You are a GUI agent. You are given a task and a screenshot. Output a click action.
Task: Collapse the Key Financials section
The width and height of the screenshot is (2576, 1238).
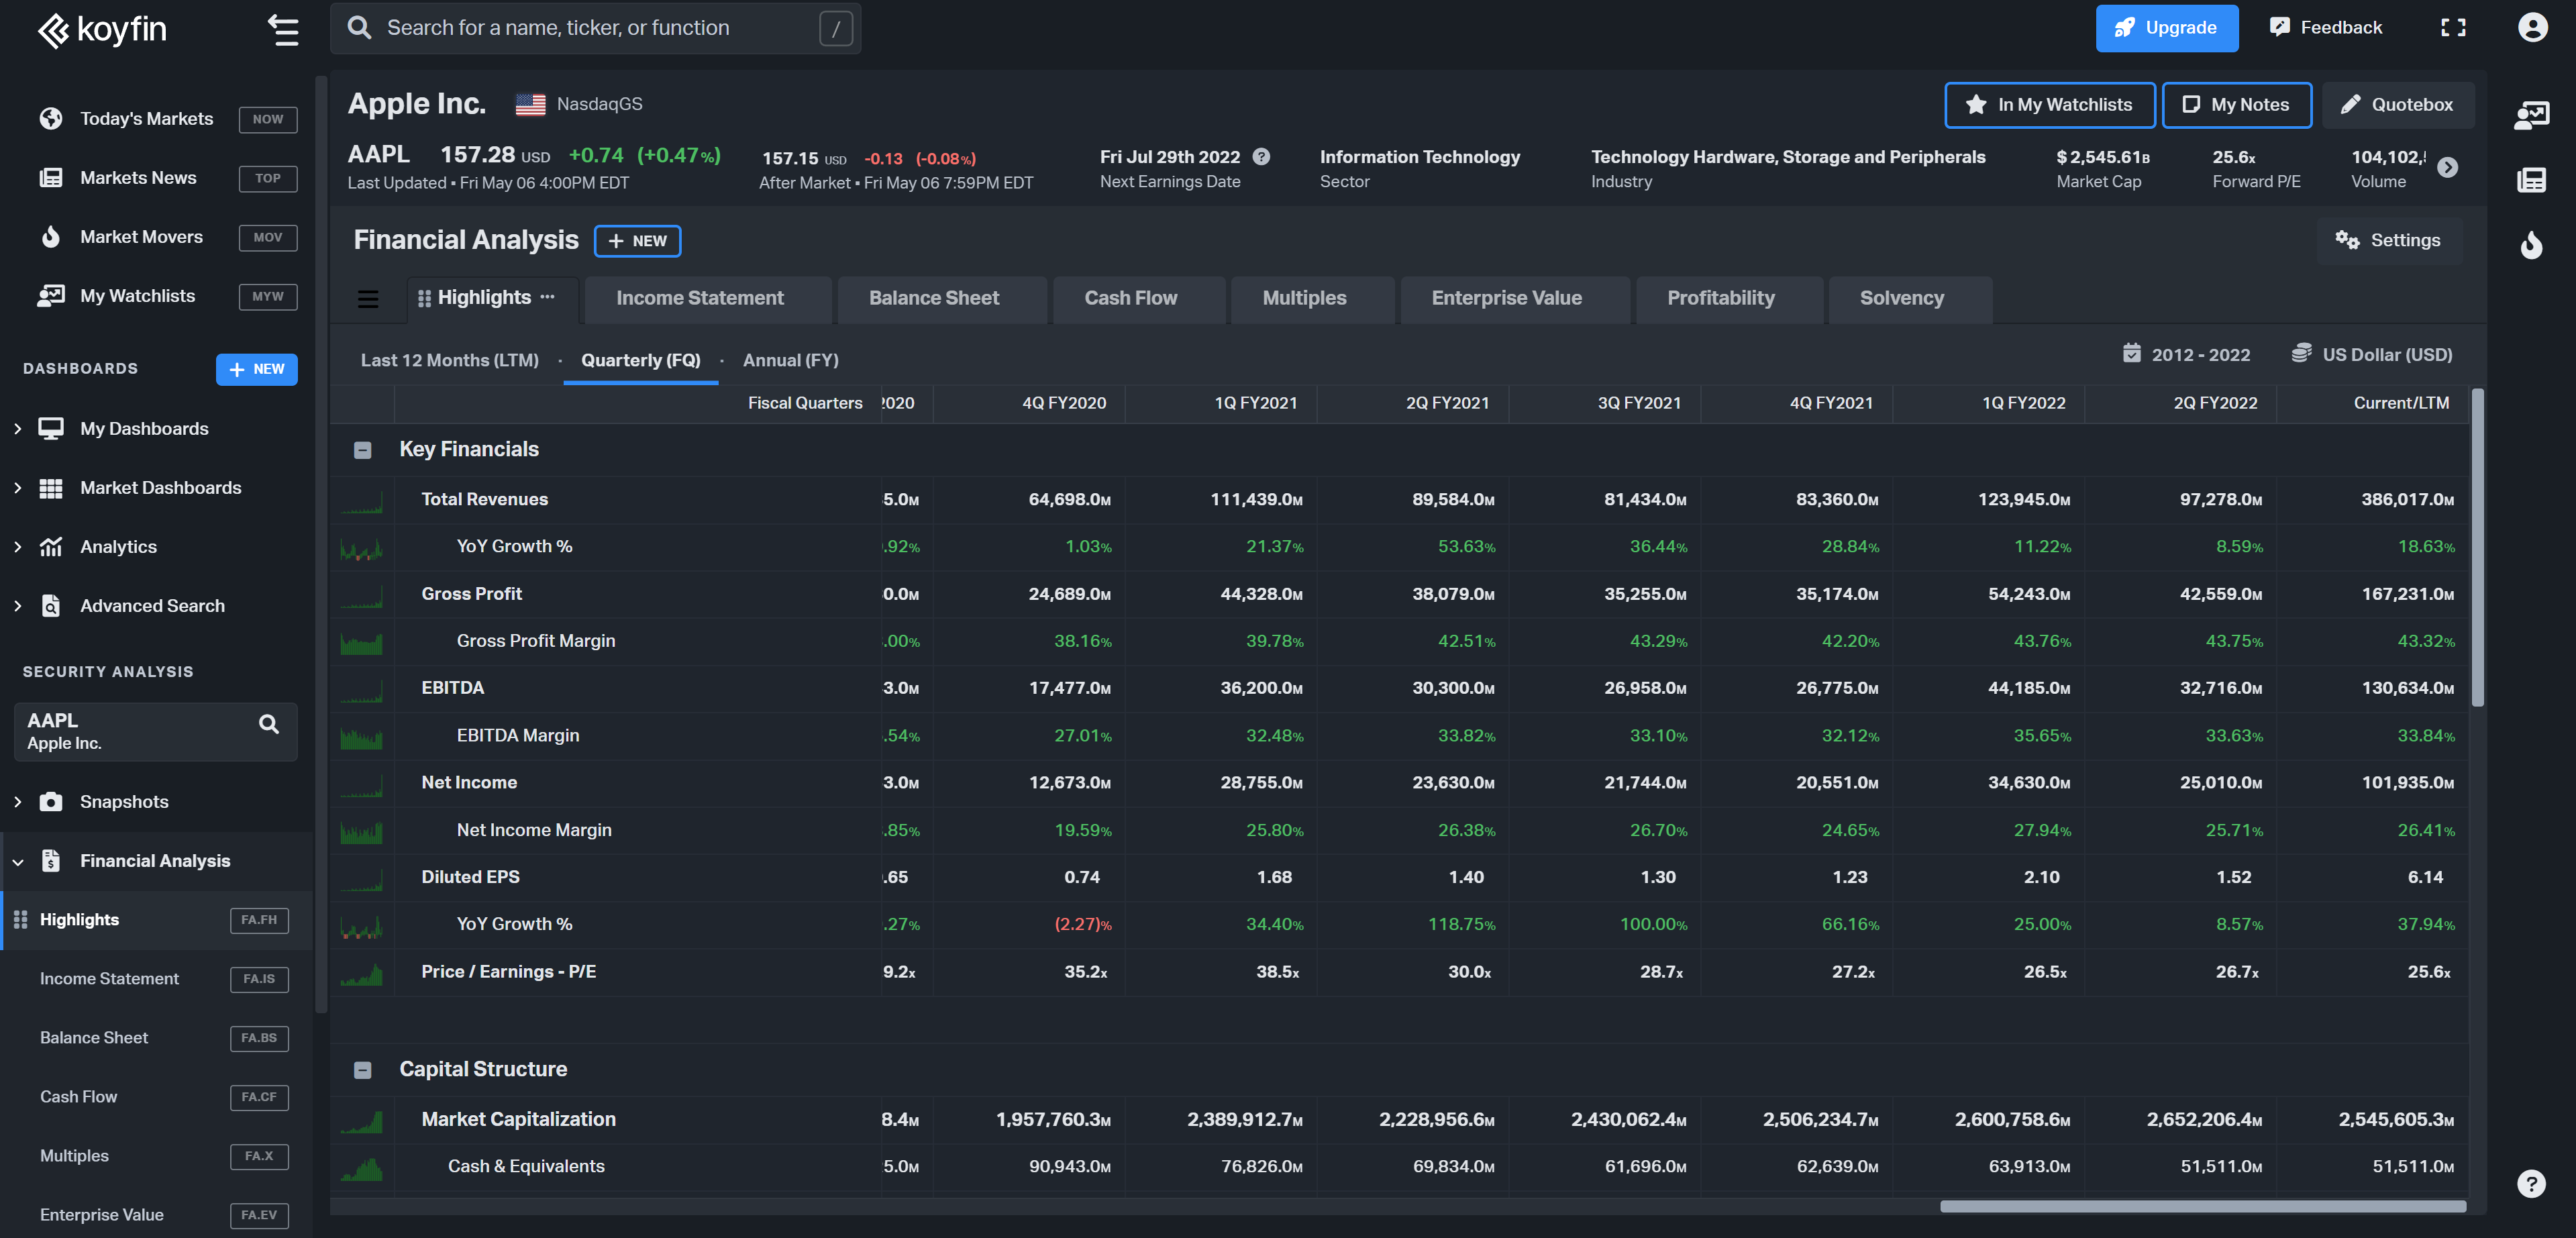tap(363, 450)
